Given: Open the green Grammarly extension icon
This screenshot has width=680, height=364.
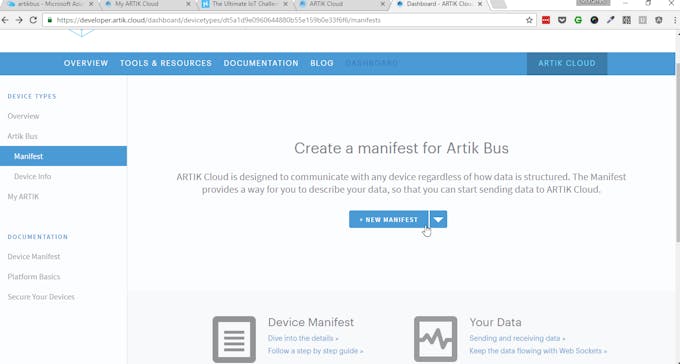Looking at the screenshot, I should click(578, 20).
